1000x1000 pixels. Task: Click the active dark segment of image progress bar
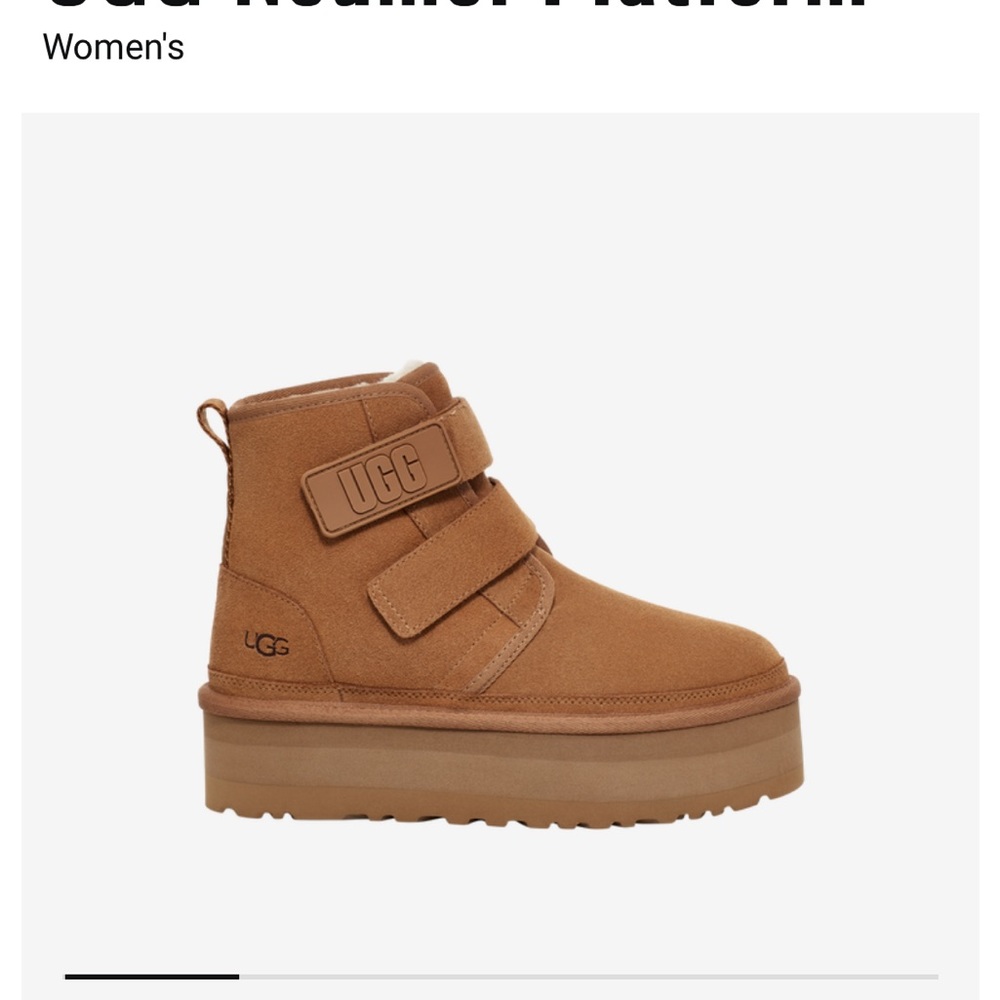[152, 976]
